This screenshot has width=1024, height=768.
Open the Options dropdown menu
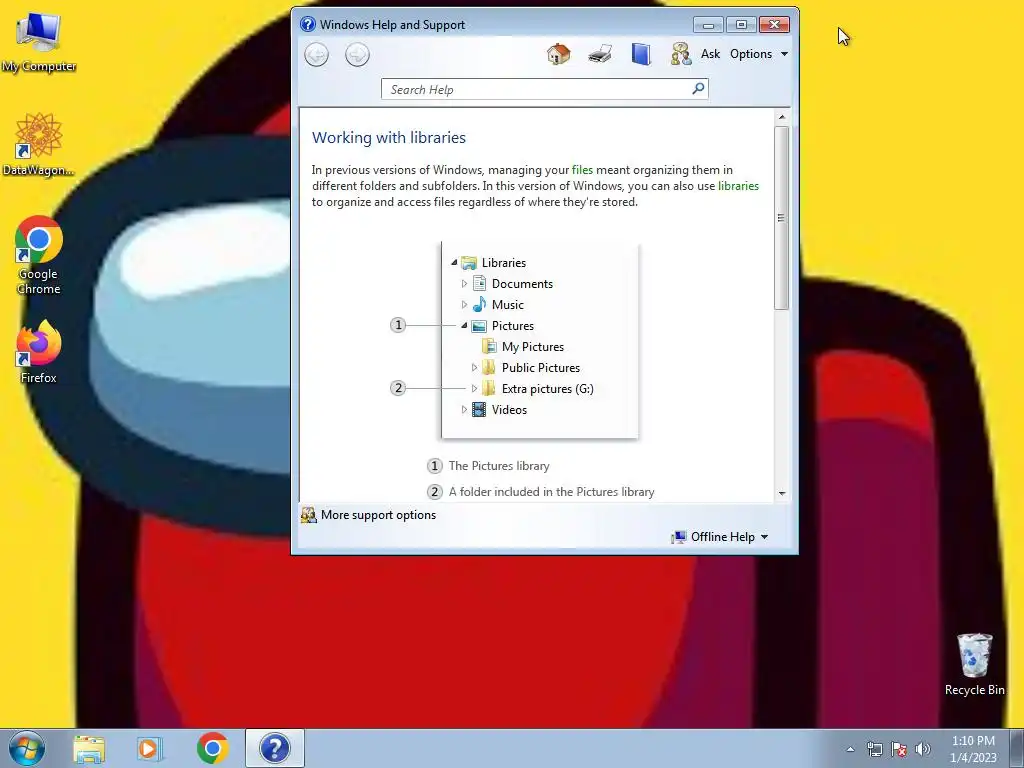(759, 54)
